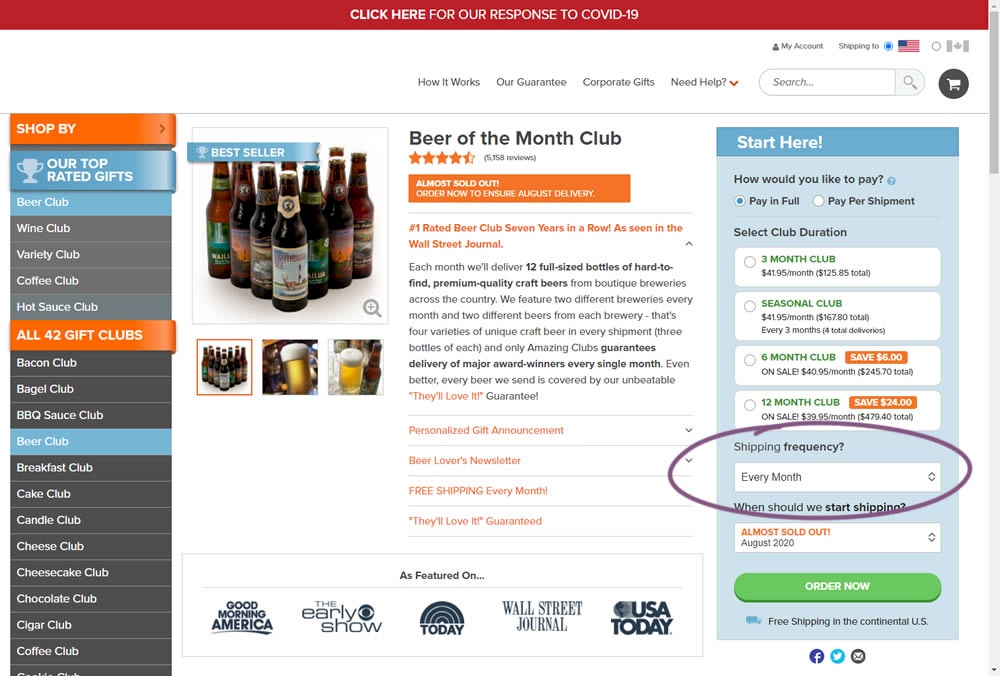This screenshot has height=676, width=1000.
Task: Click the payment help question mark icon
Action: pyautogui.click(x=891, y=181)
